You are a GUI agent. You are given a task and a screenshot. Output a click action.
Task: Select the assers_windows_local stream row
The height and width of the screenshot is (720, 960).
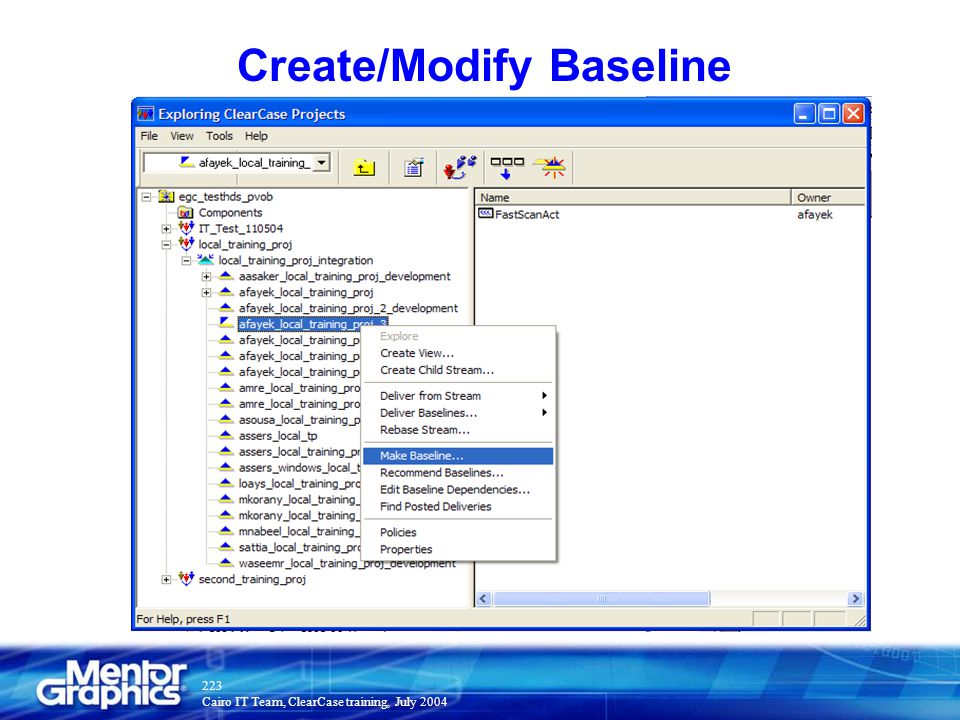pos(299,468)
